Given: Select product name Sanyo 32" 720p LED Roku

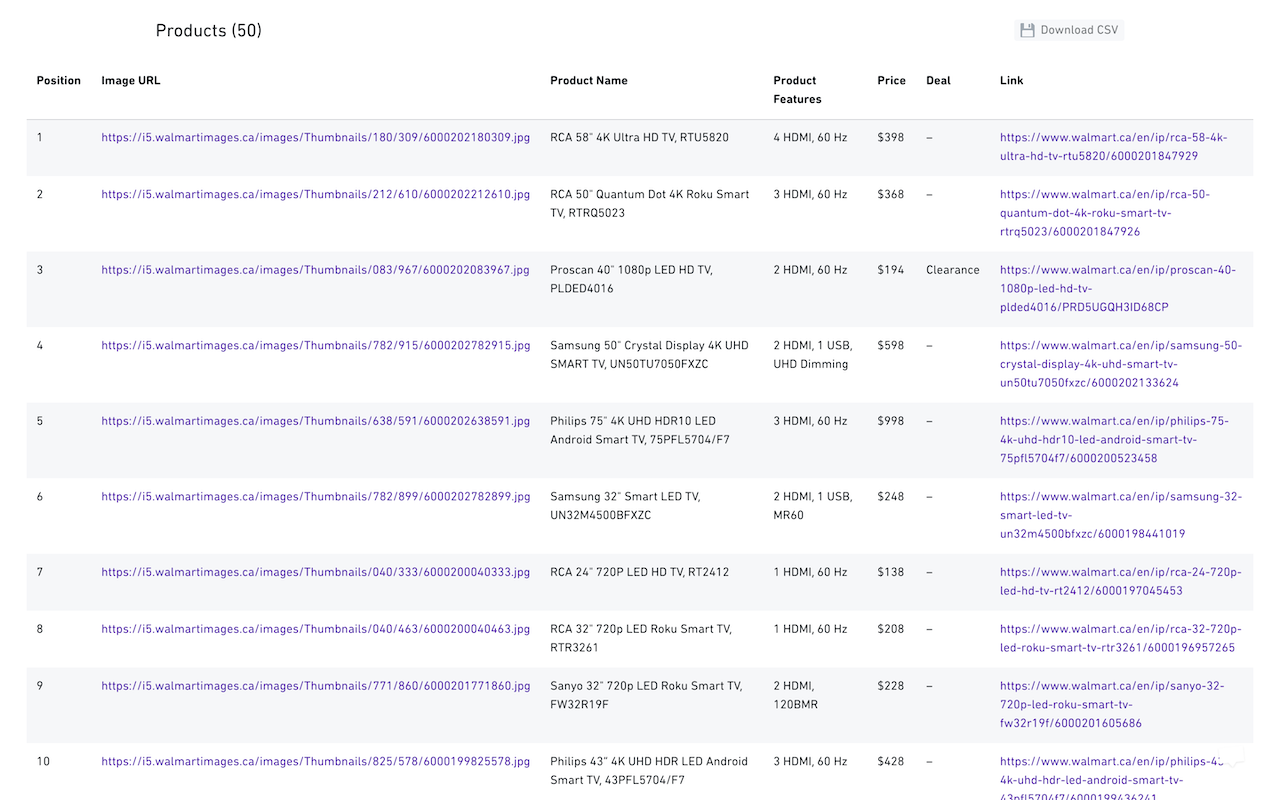Looking at the screenshot, I should point(646,695).
